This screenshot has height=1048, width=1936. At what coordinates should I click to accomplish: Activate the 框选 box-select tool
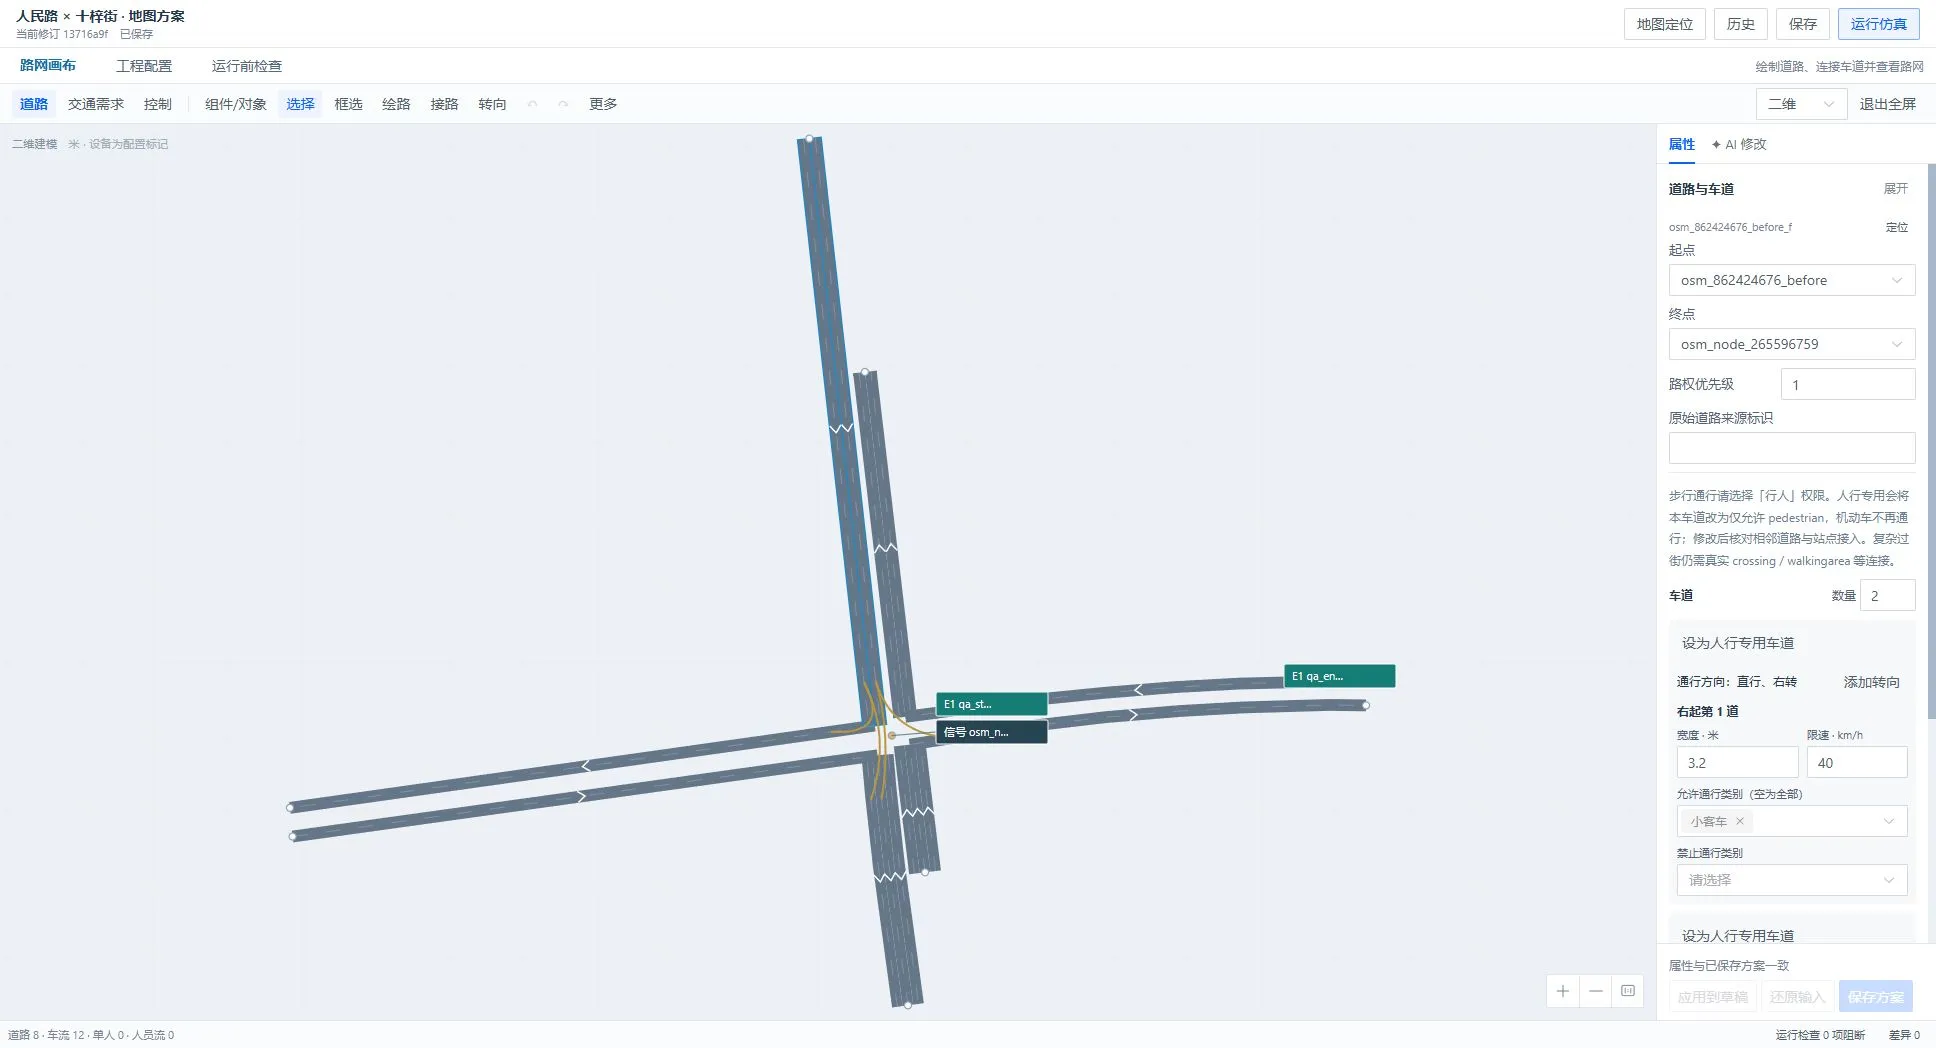(x=348, y=104)
